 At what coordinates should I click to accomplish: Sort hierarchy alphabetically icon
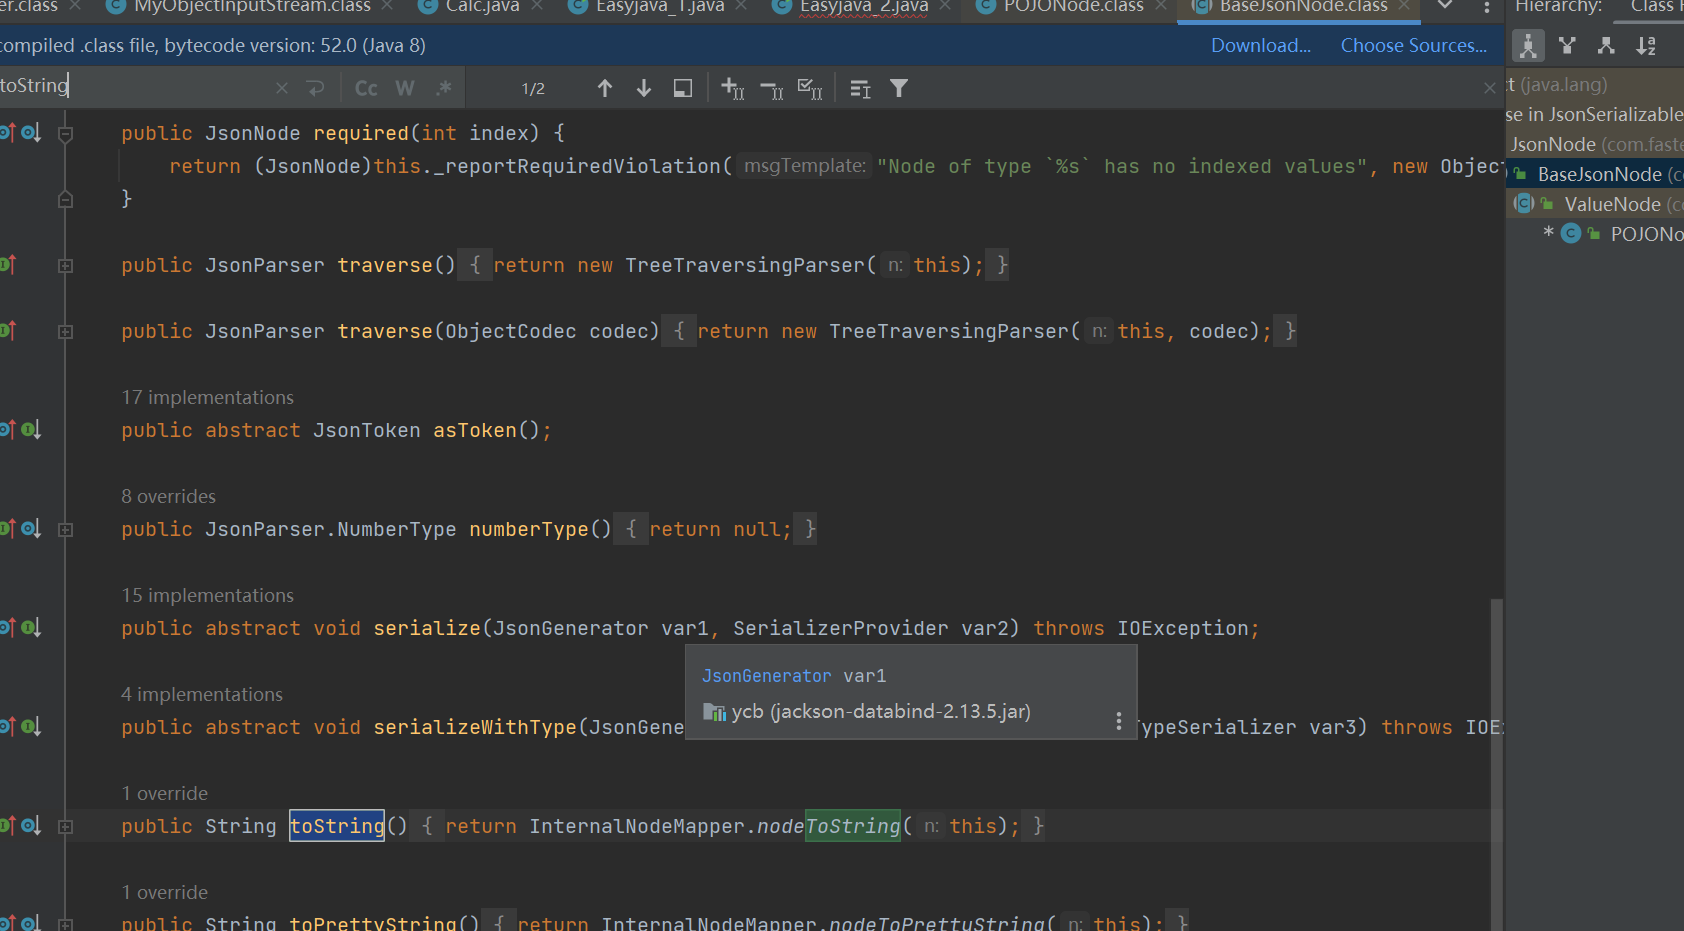click(x=1646, y=46)
